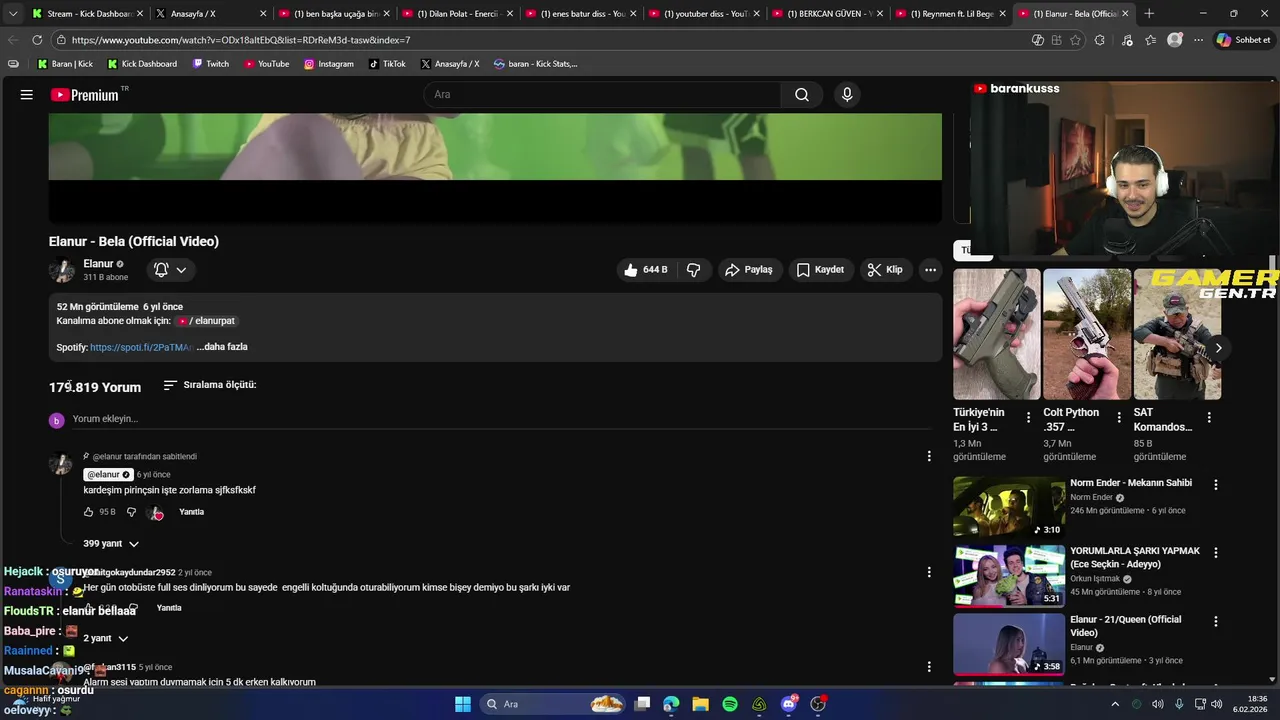Expand the 2 yanıt replies

point(106,638)
